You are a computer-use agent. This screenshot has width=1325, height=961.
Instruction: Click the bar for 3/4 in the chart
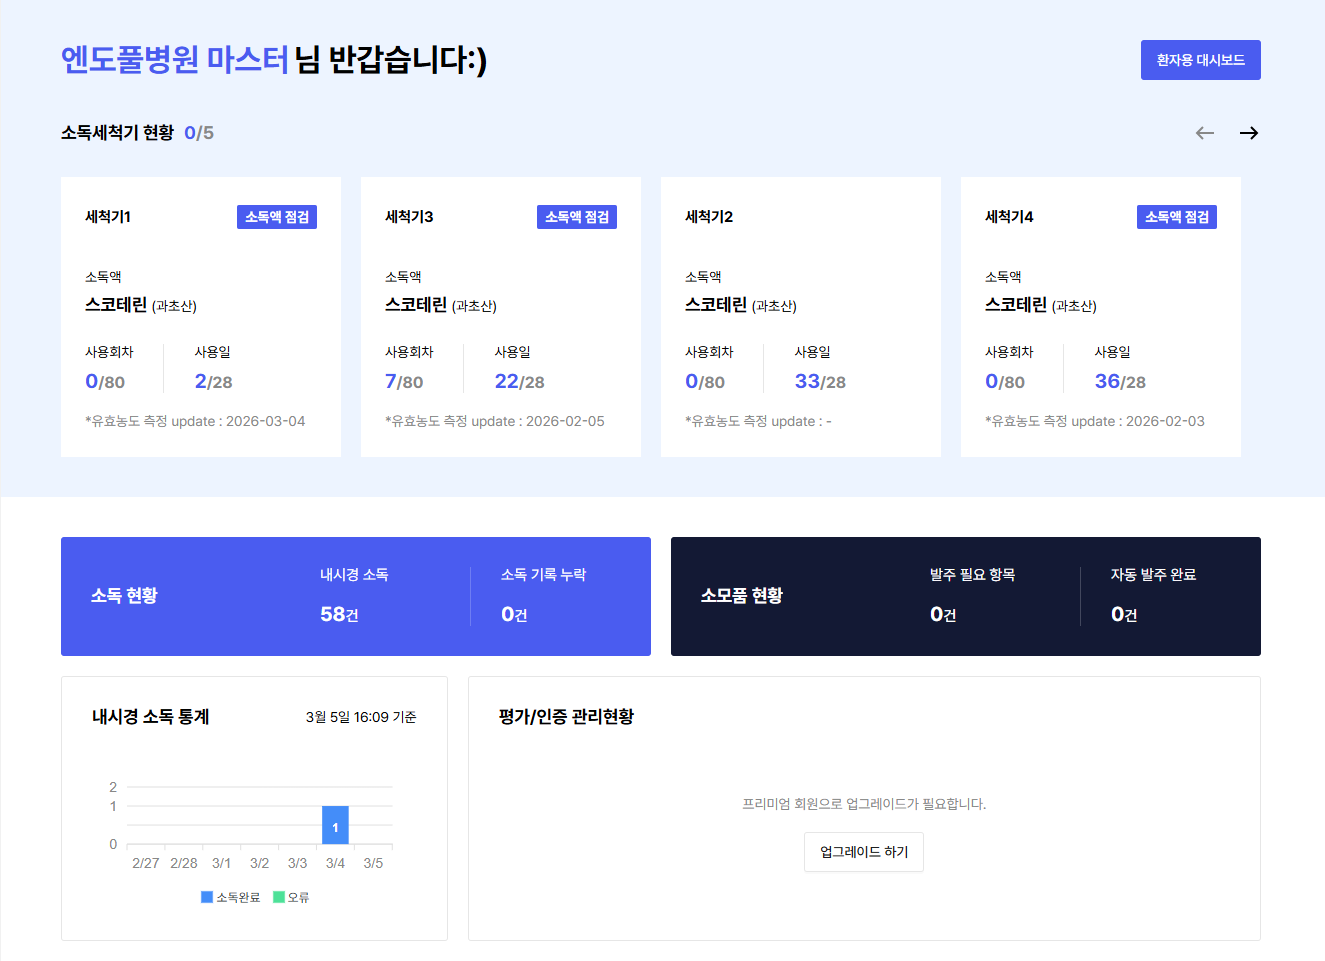335,825
